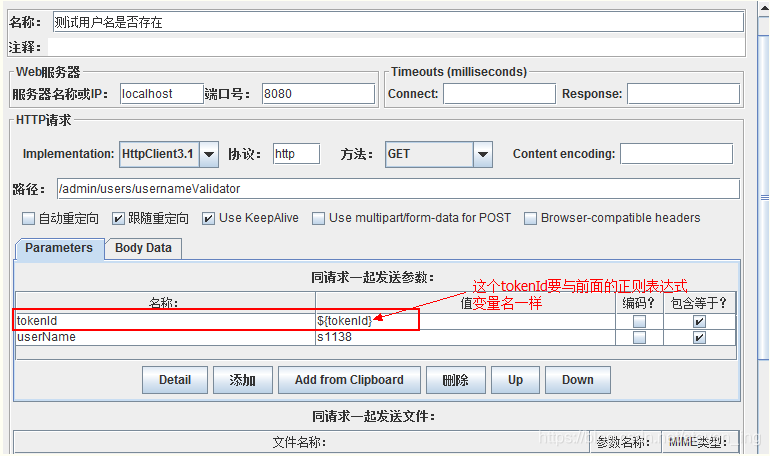Toggle 包含等于 checkbox for tokenId row
Screen dimensions: 770x456
(699, 322)
